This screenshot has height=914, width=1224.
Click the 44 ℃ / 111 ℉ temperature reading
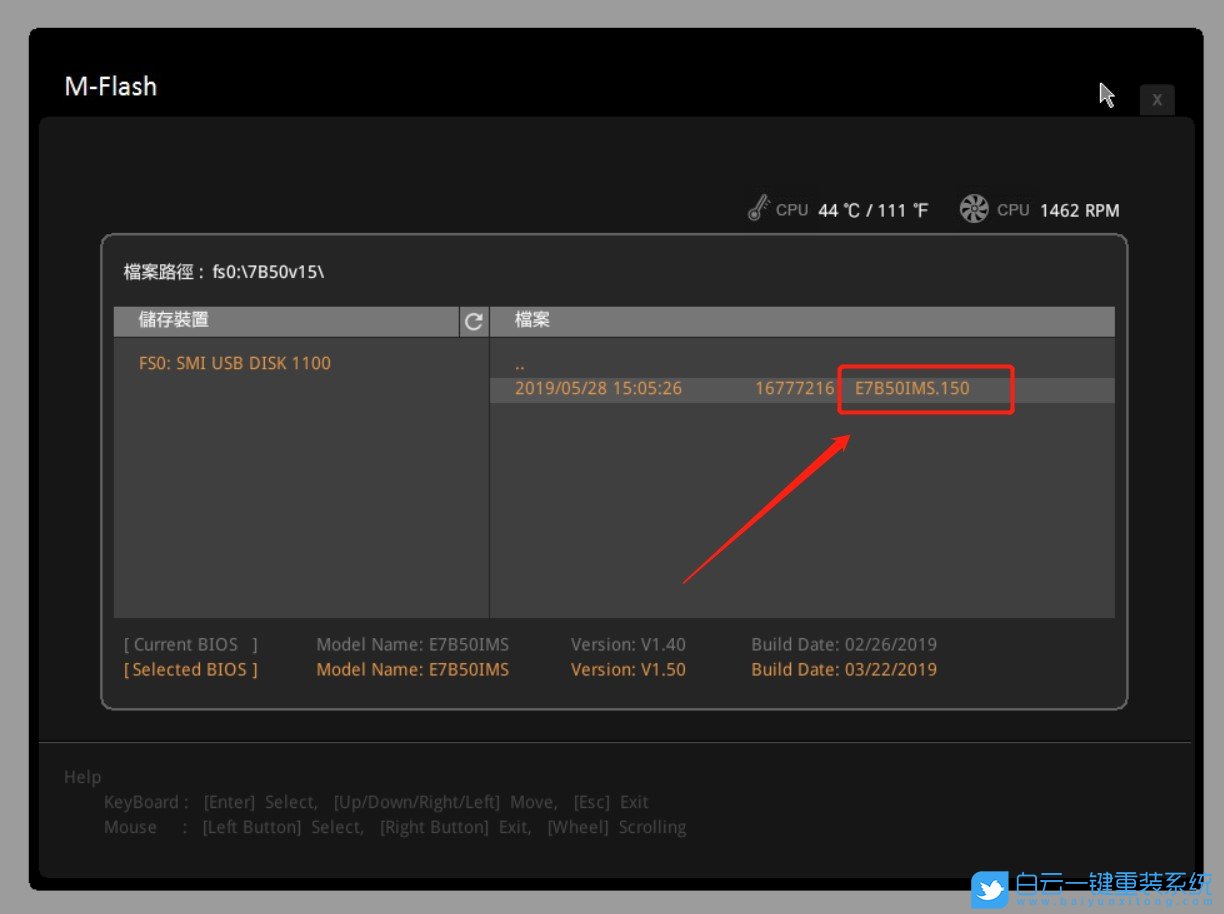point(872,210)
